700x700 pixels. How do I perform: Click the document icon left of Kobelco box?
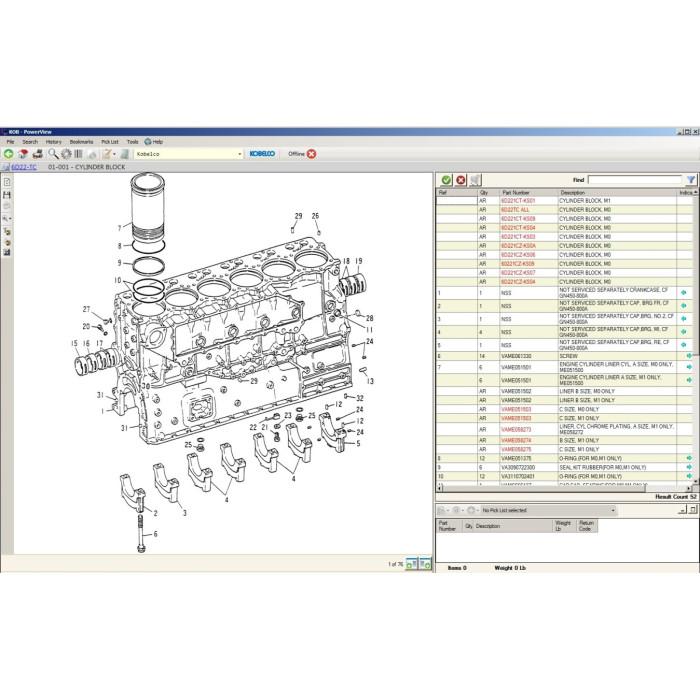[125, 154]
